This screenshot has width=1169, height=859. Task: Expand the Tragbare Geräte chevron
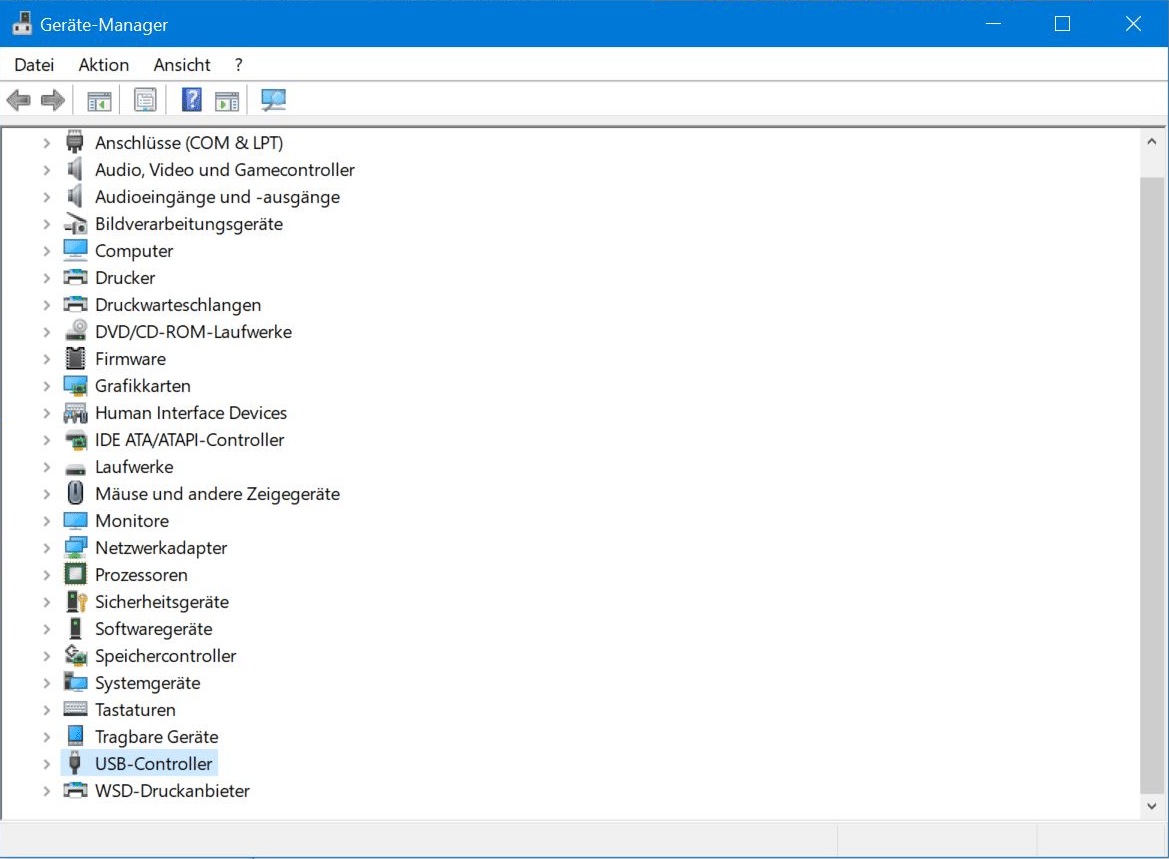pos(46,737)
